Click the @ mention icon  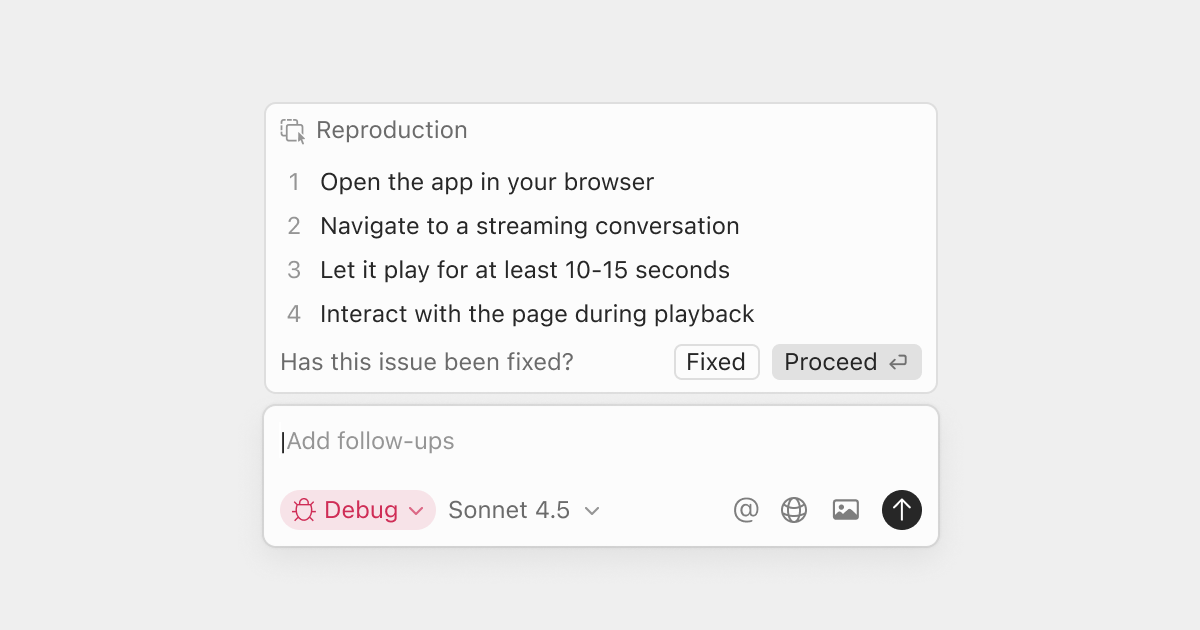coord(745,510)
